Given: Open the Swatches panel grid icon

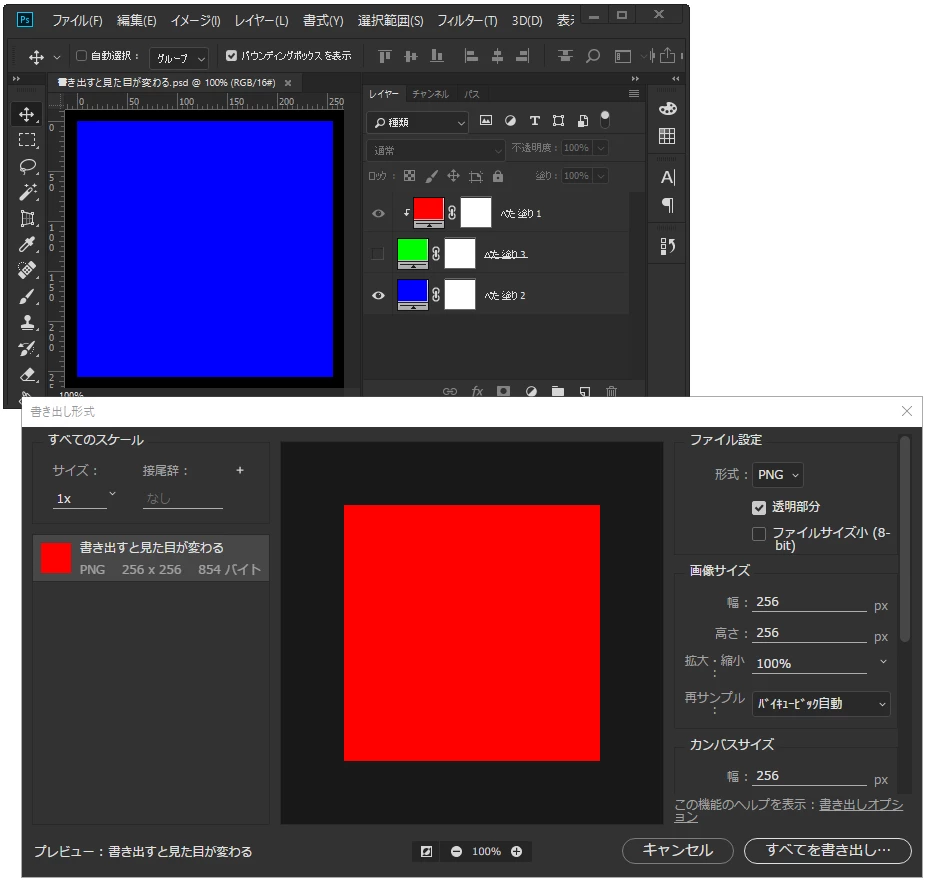Looking at the screenshot, I should [x=667, y=137].
